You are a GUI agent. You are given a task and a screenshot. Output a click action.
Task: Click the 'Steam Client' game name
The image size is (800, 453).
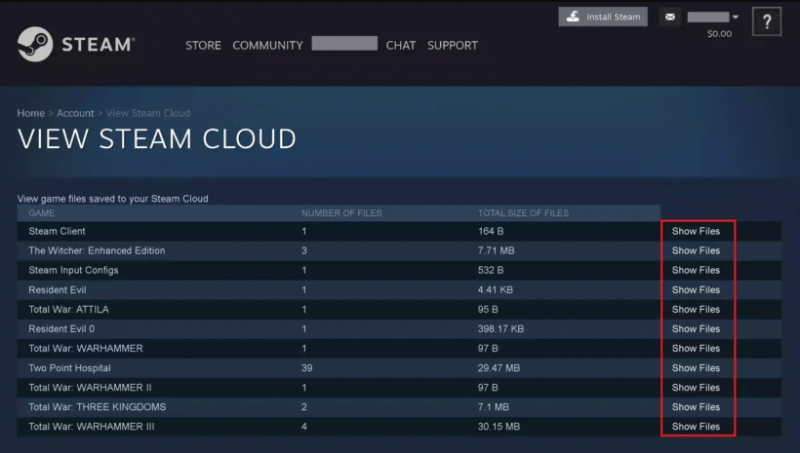coord(57,231)
